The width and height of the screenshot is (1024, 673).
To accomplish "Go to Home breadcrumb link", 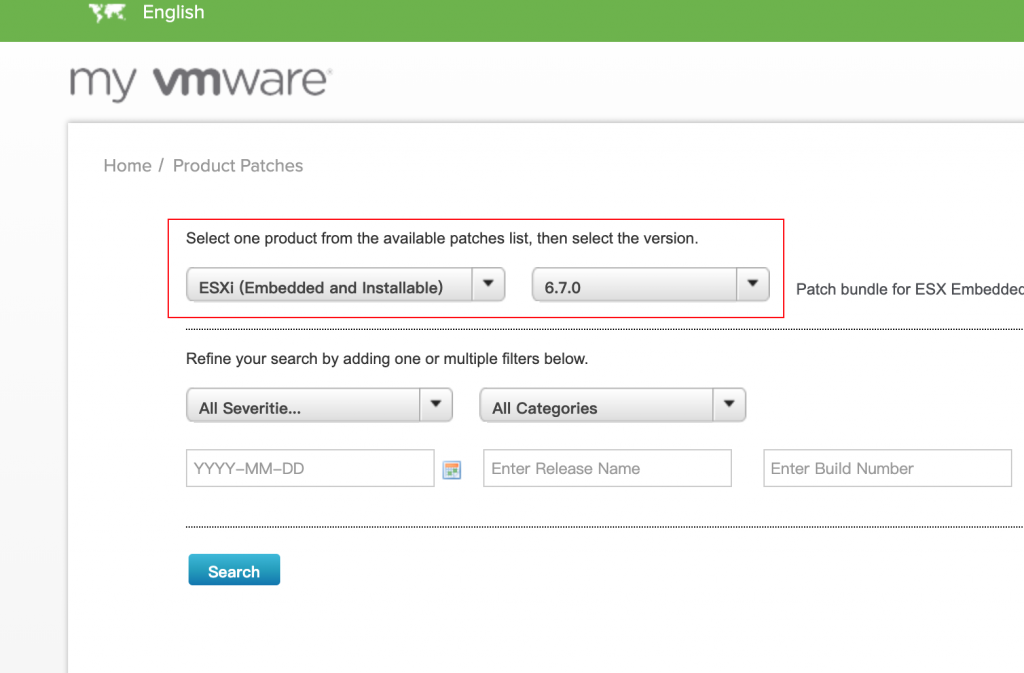I will pyautogui.click(x=127, y=166).
